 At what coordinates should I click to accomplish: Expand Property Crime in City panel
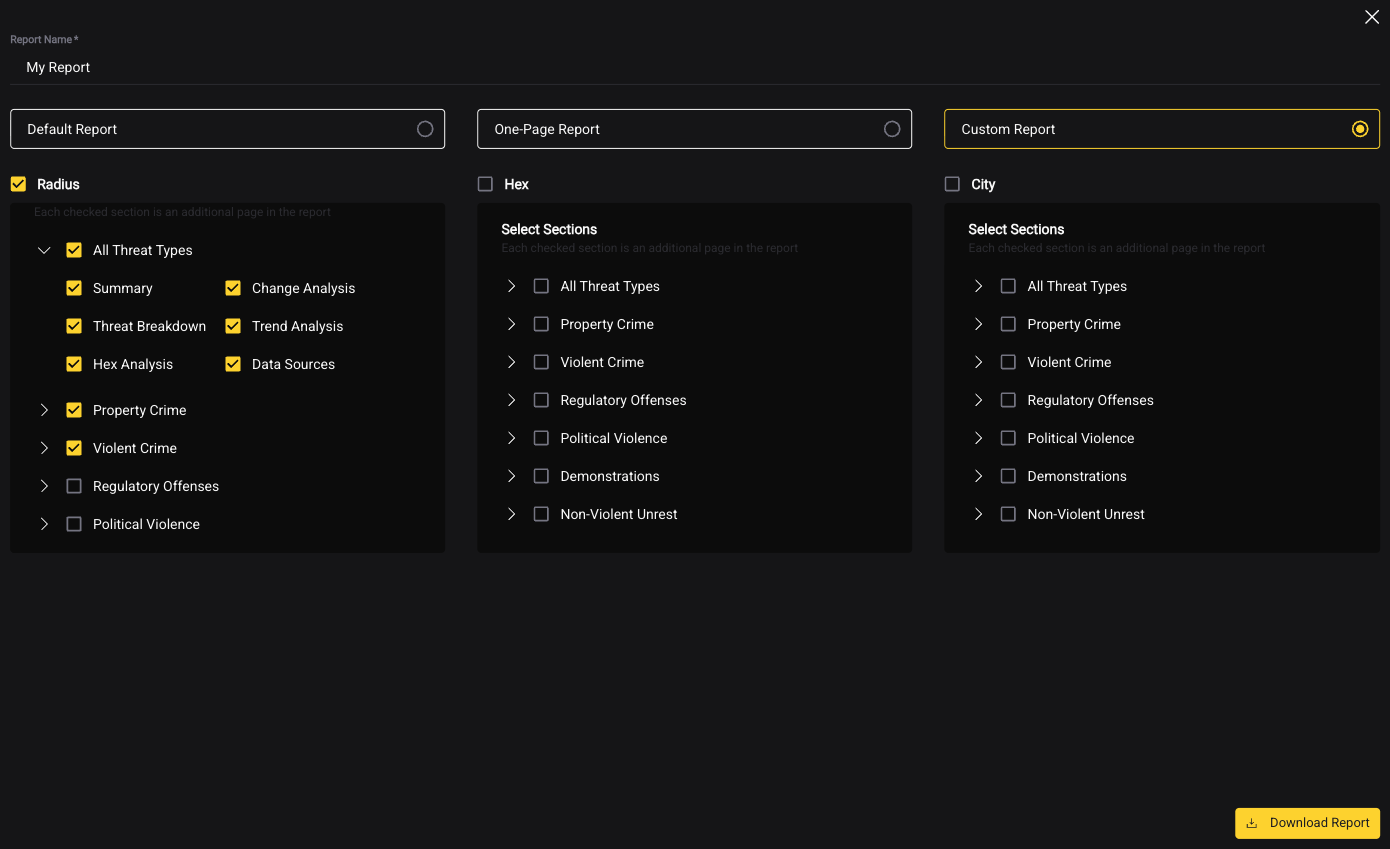click(978, 324)
